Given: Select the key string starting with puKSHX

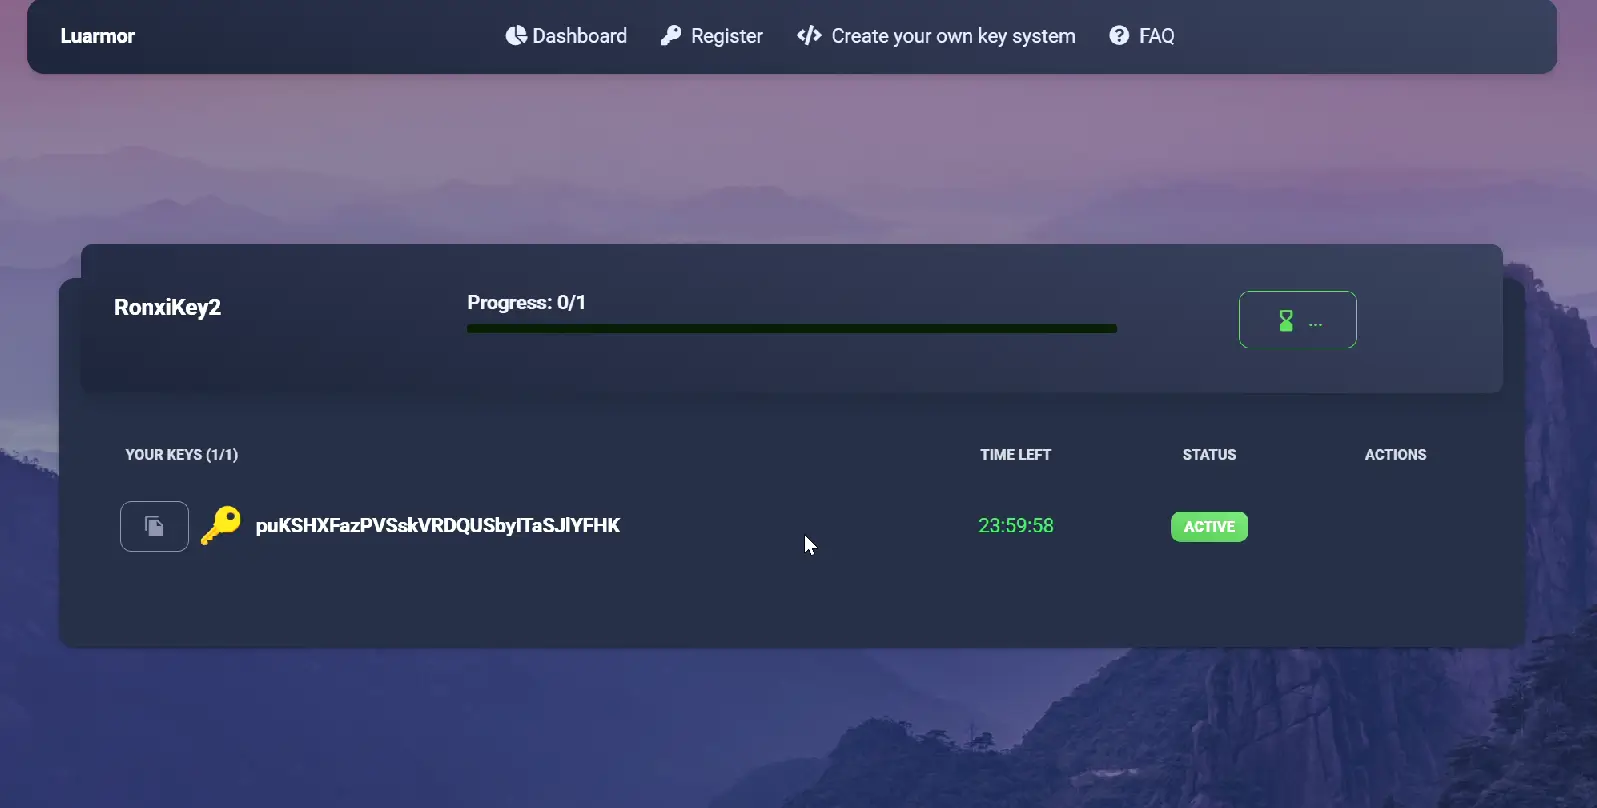Looking at the screenshot, I should click(437, 525).
